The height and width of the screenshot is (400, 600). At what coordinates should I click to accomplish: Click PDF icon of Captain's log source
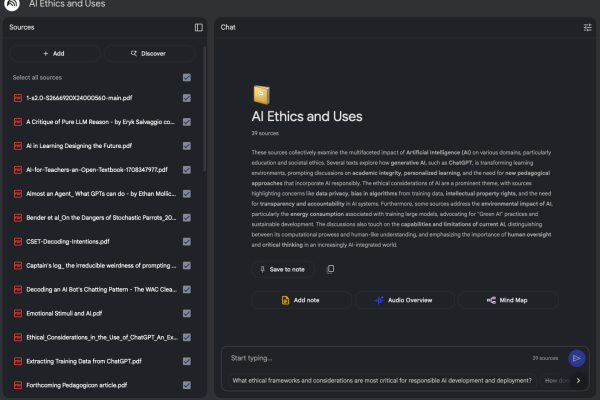tap(18, 266)
